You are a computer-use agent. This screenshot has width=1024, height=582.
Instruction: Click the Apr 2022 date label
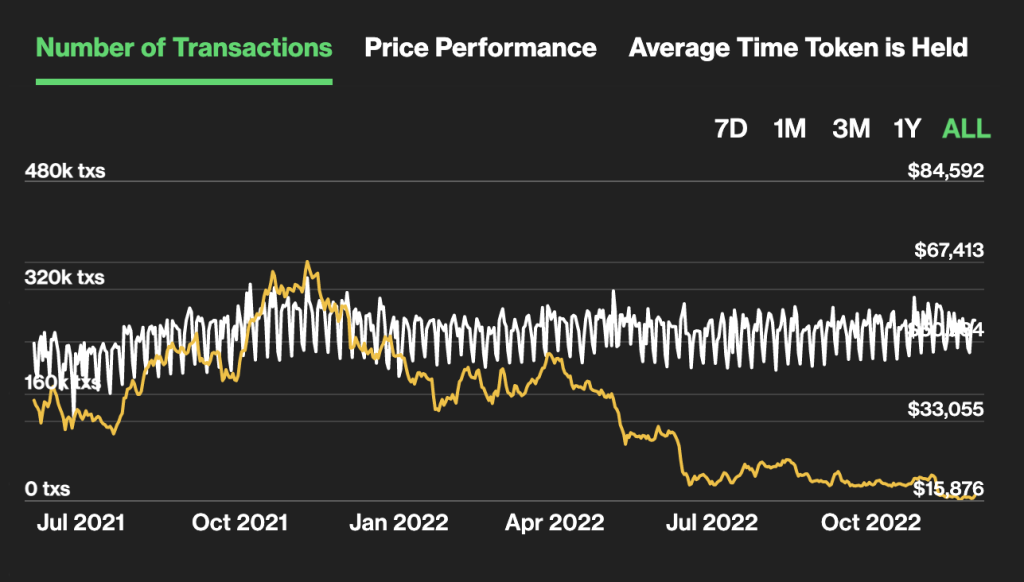point(555,523)
